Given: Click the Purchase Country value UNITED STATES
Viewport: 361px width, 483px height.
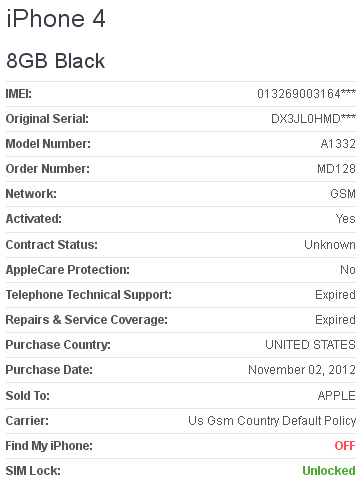Looking at the screenshot, I should [x=310, y=345].
